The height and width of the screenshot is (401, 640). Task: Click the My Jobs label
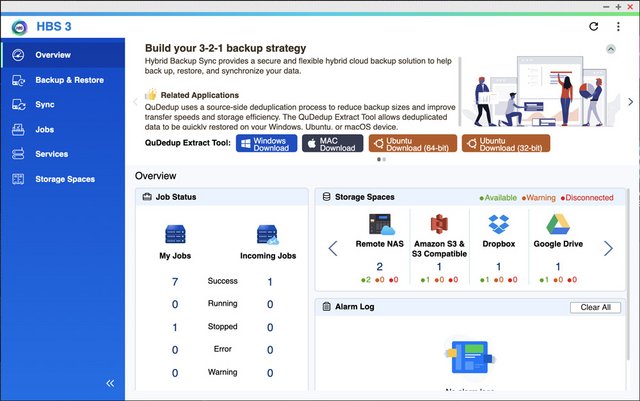175,256
